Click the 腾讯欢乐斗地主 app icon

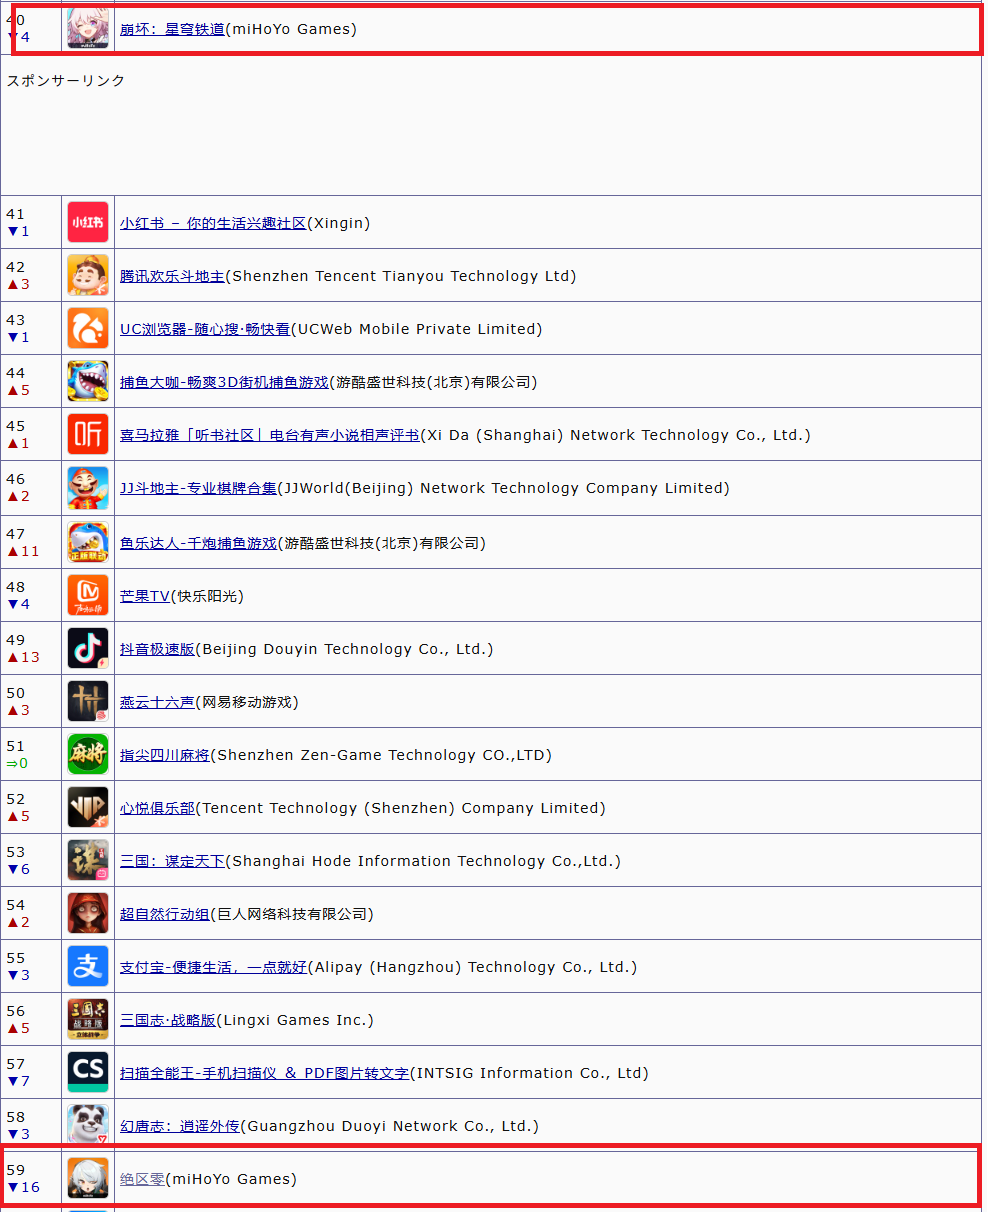tap(88, 275)
